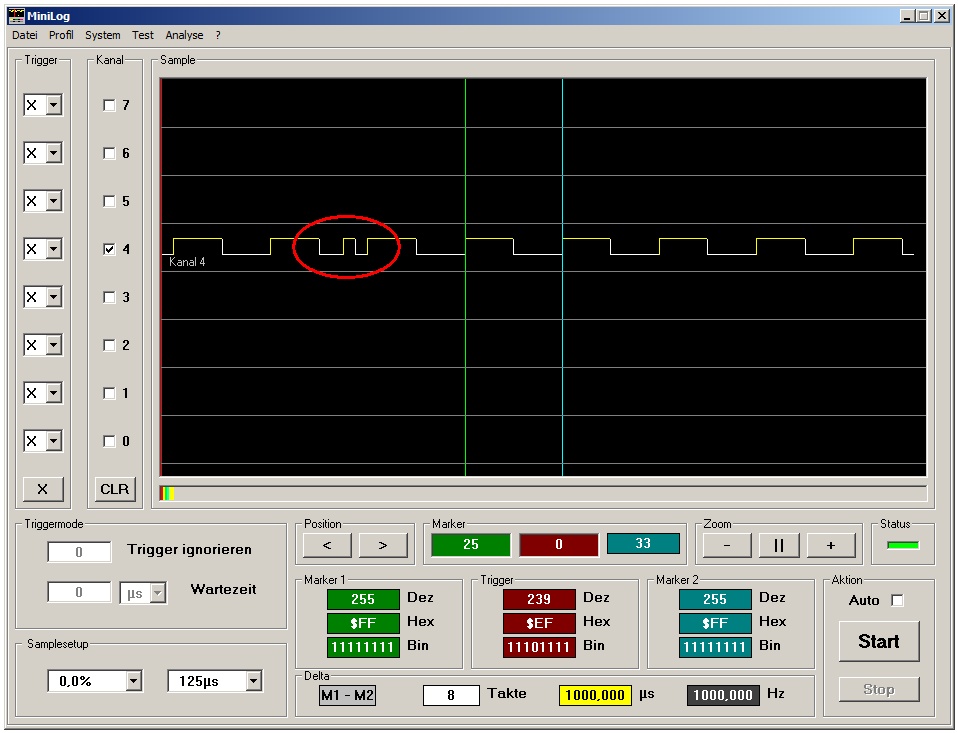Click the Wartezeit value input field
The height and width of the screenshot is (733, 958).
(x=79, y=593)
